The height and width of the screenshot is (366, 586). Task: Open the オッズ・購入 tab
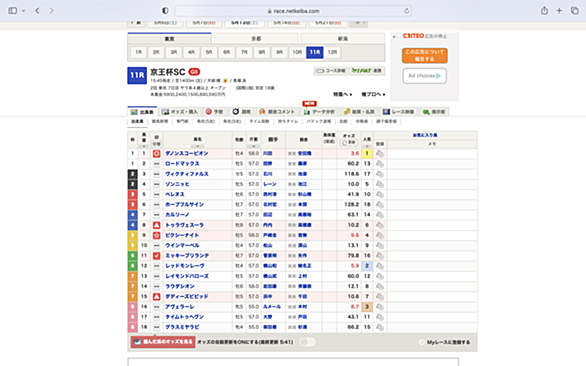(x=180, y=112)
